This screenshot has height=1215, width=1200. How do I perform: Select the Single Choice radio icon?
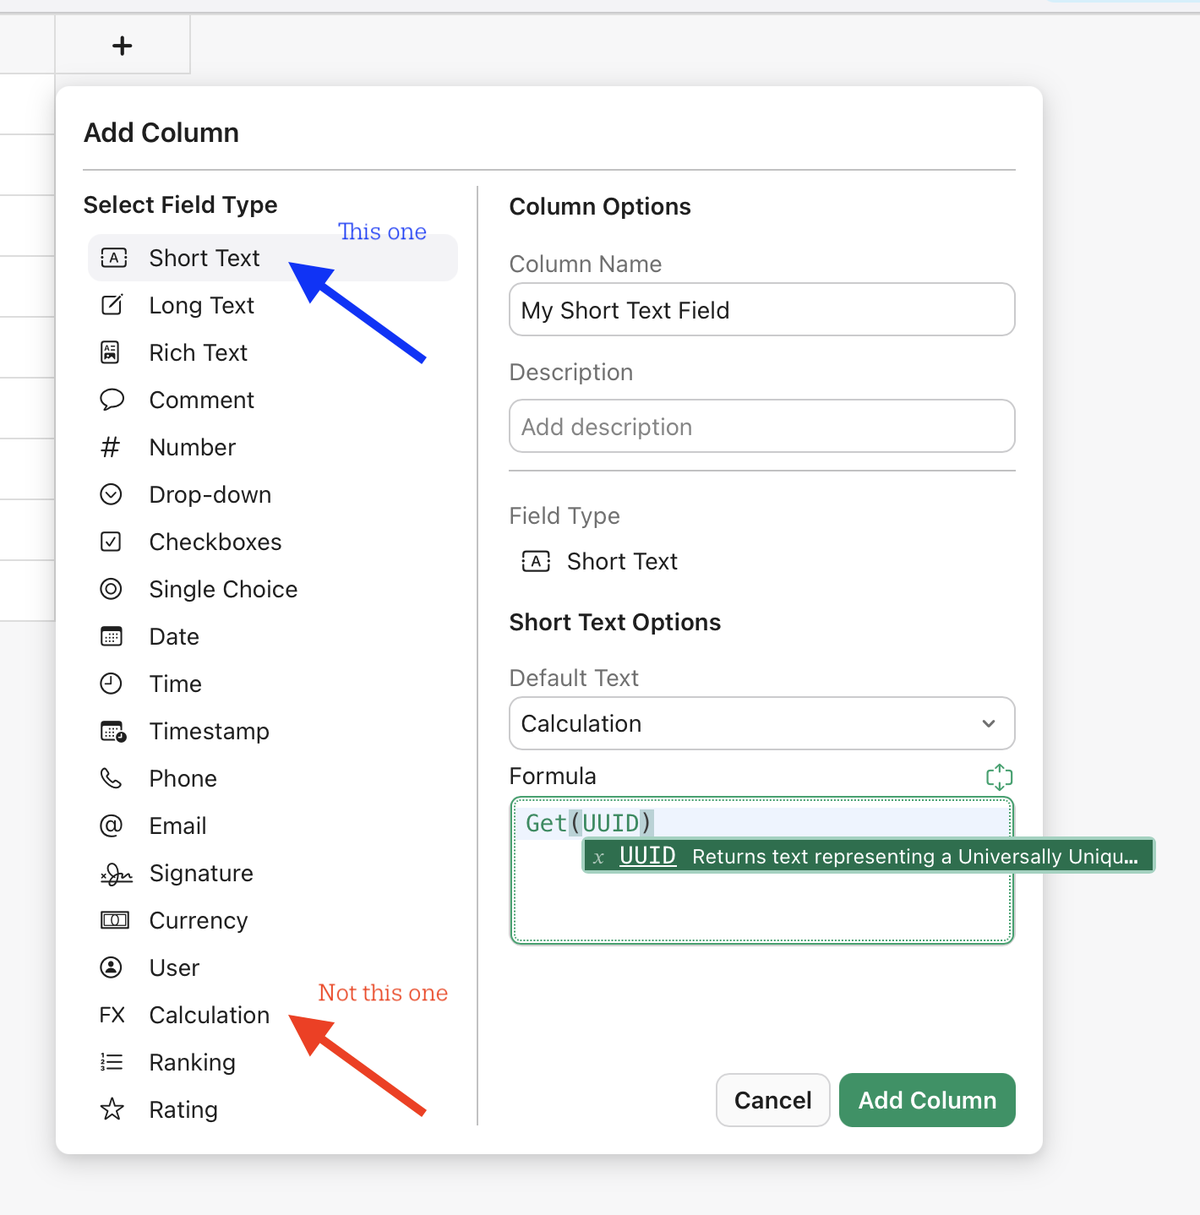(111, 589)
